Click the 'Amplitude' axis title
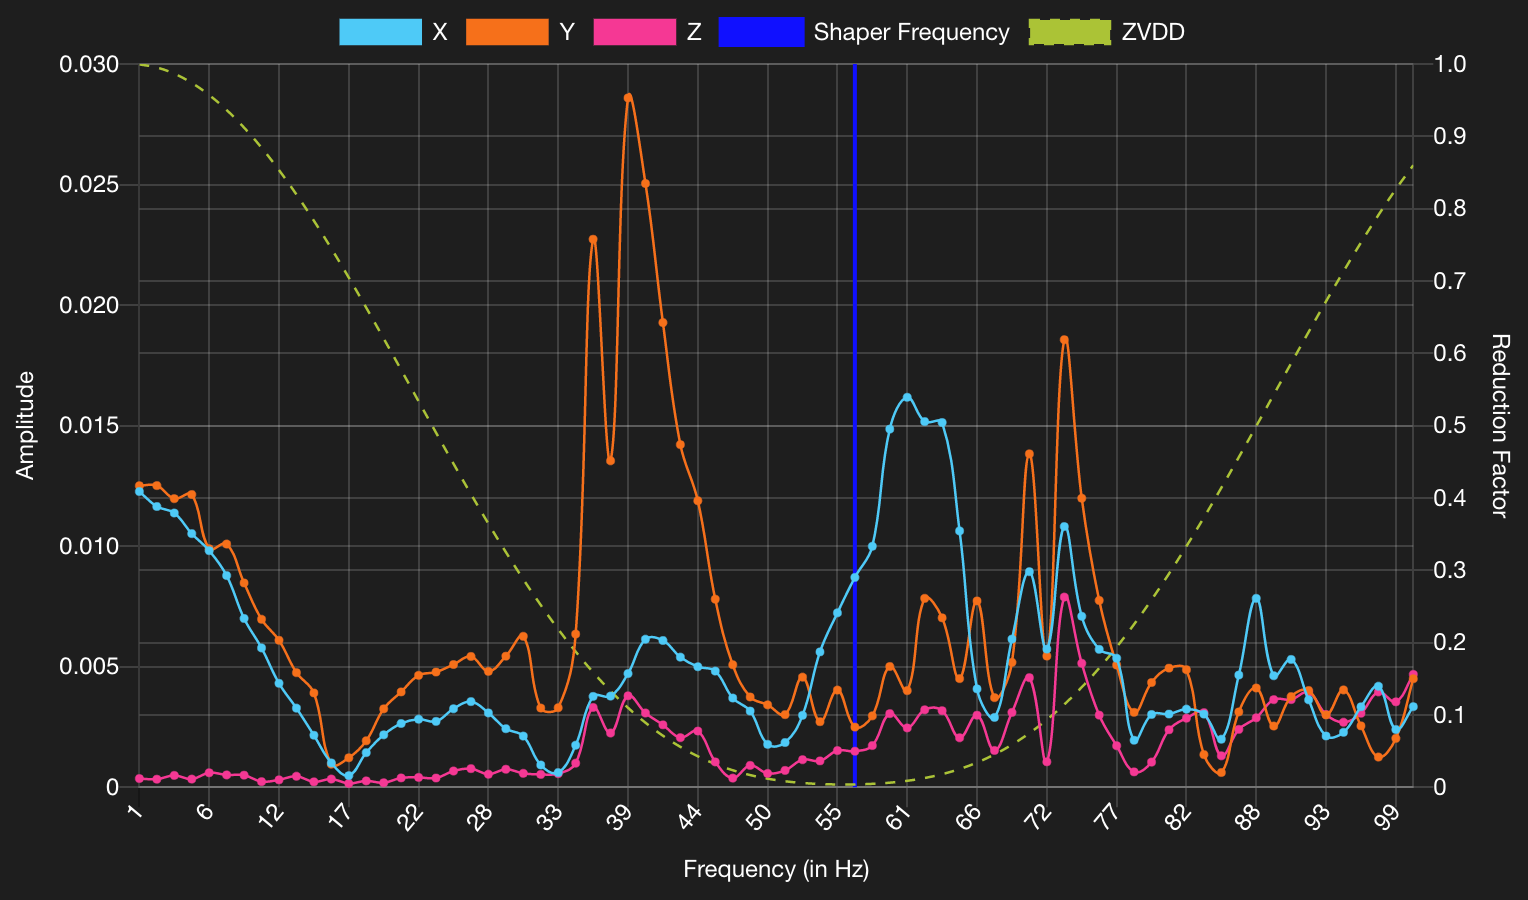Screen dimensions: 1528x900 (26, 425)
